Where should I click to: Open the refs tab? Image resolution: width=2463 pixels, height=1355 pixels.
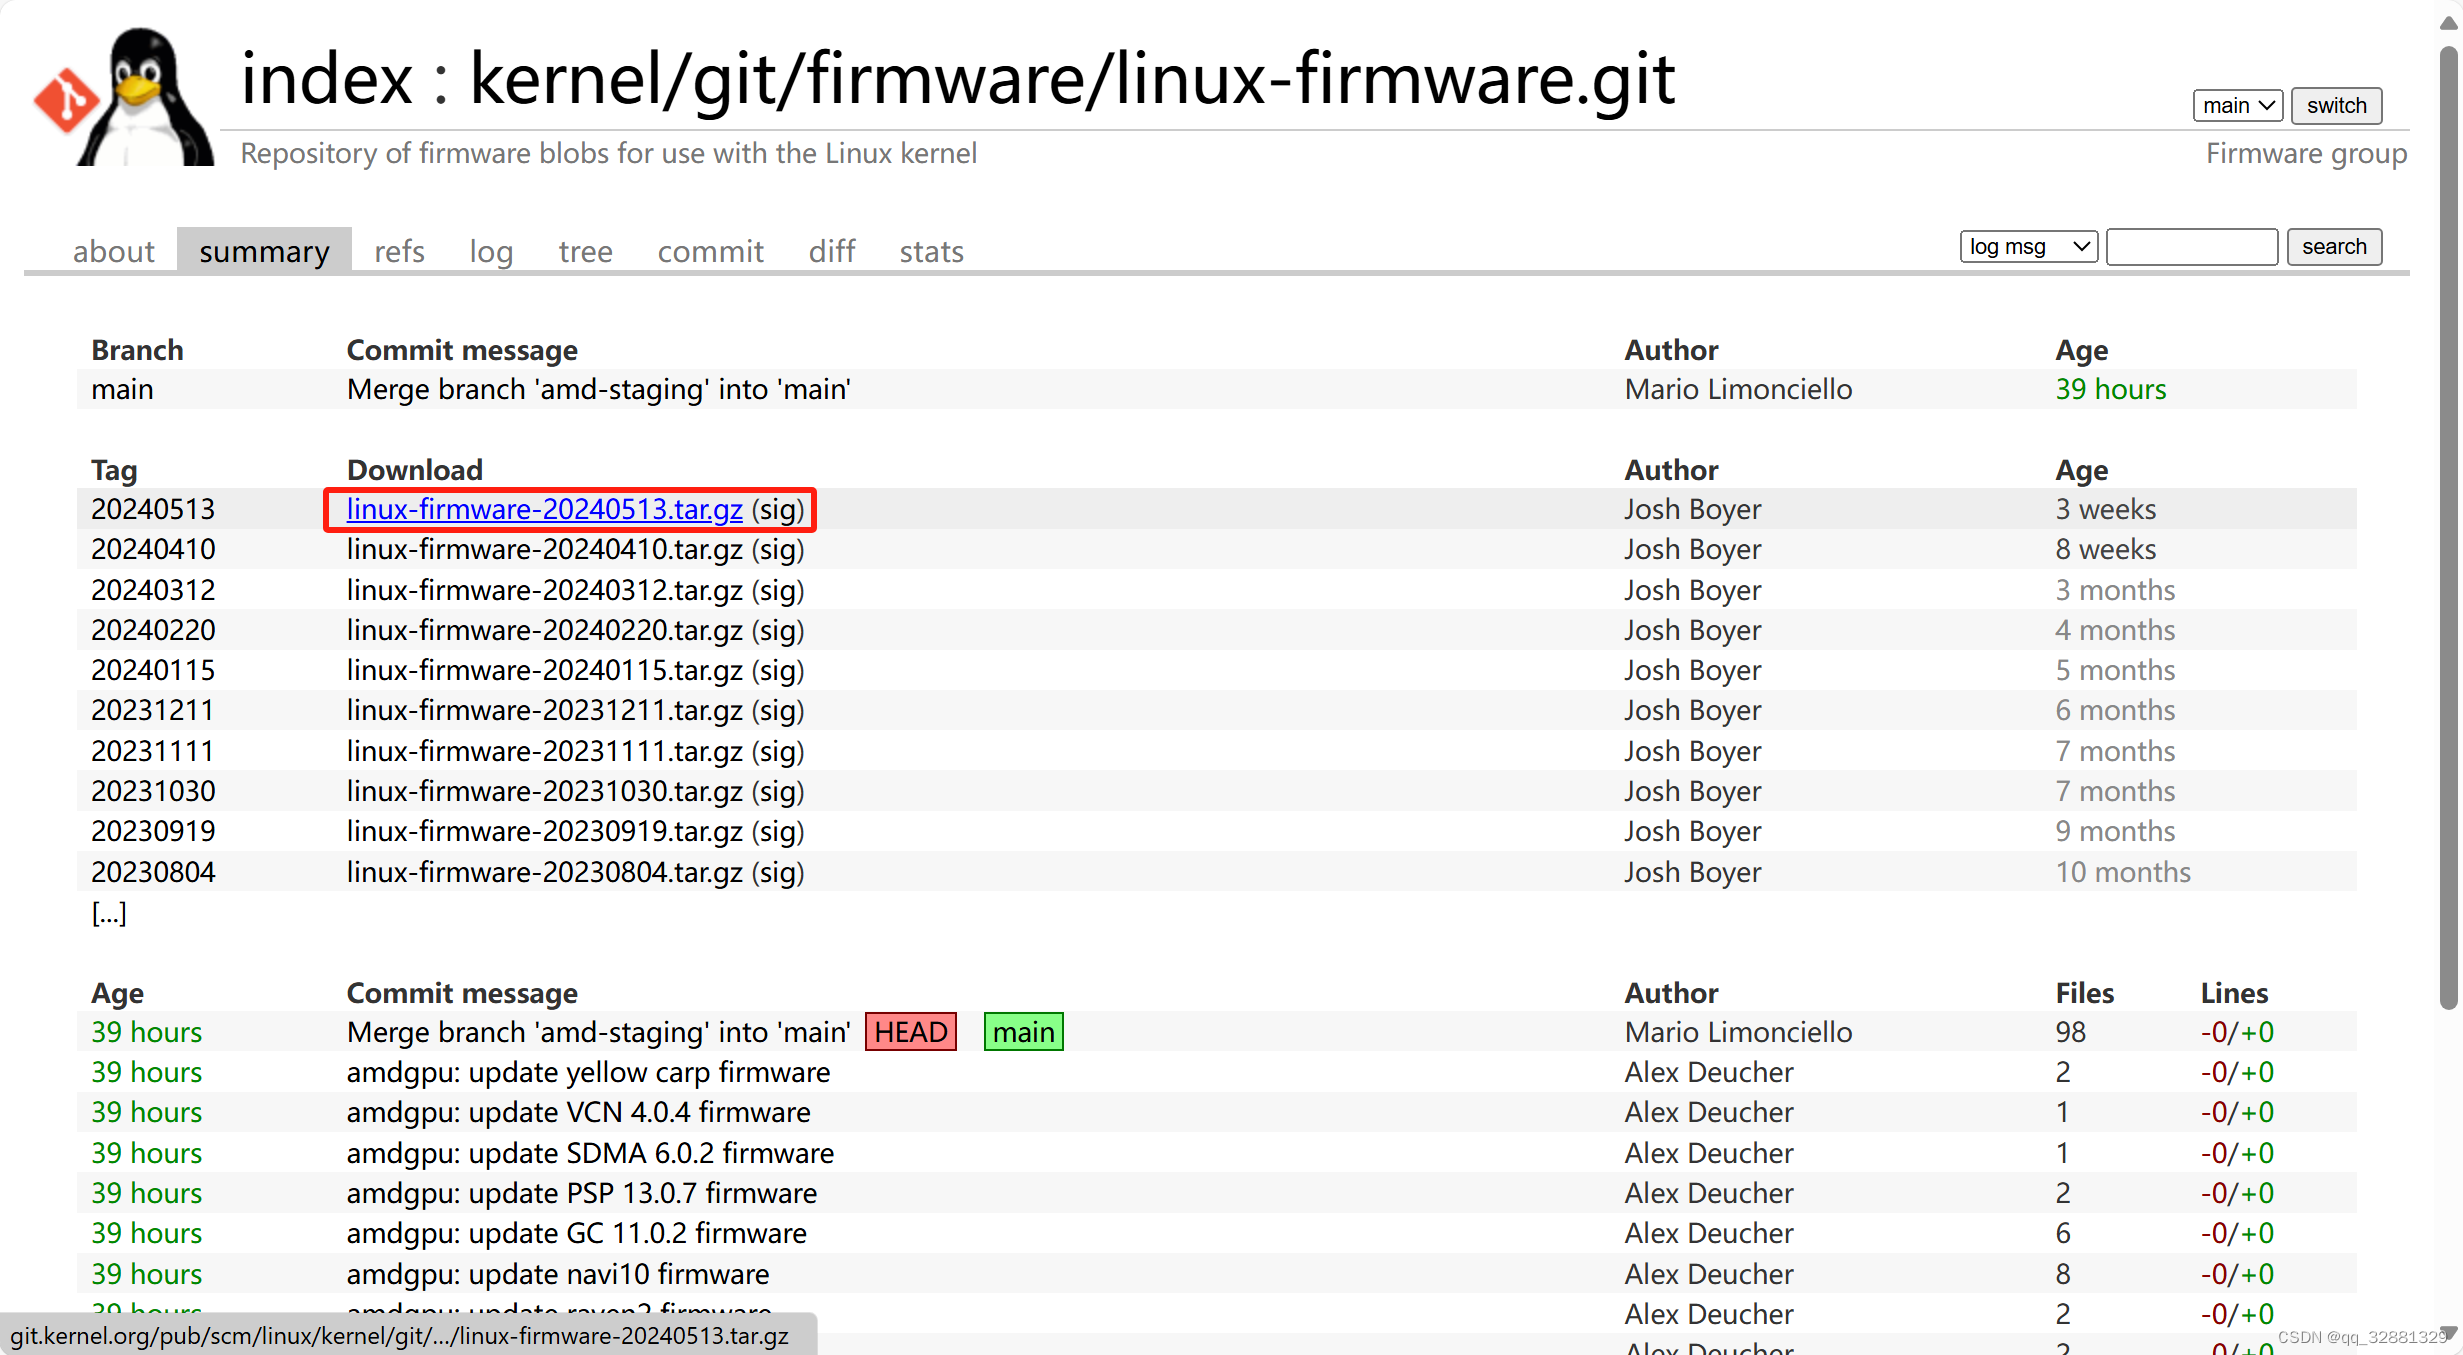(x=399, y=251)
